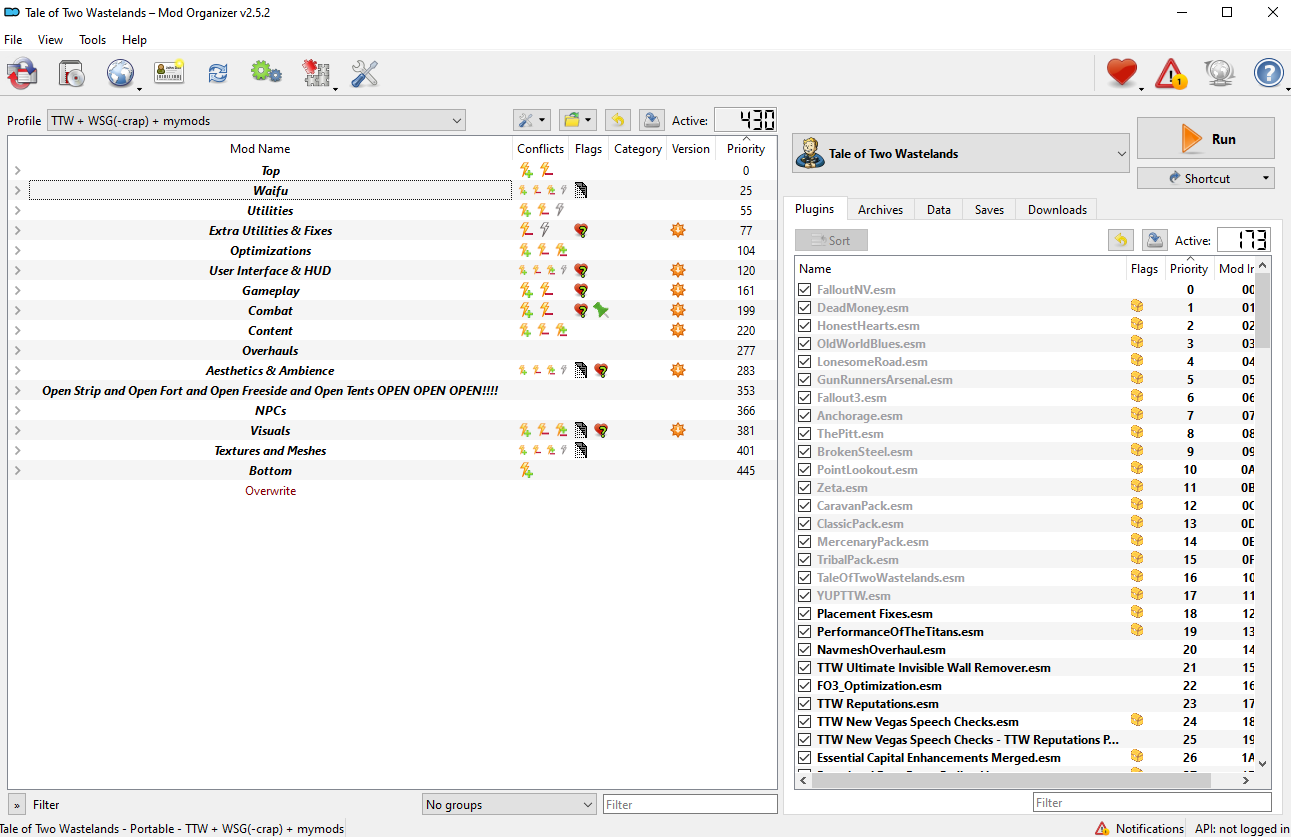The image size is (1291, 837).
Task: Click the plugin list restore backup icon
Action: [x=1121, y=240]
